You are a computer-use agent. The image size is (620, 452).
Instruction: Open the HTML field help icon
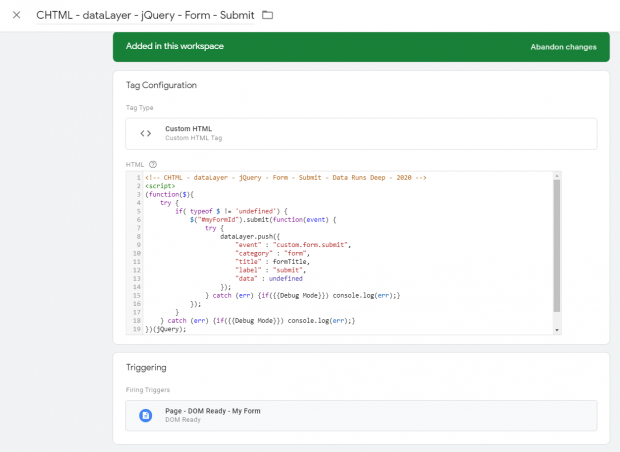point(153,164)
